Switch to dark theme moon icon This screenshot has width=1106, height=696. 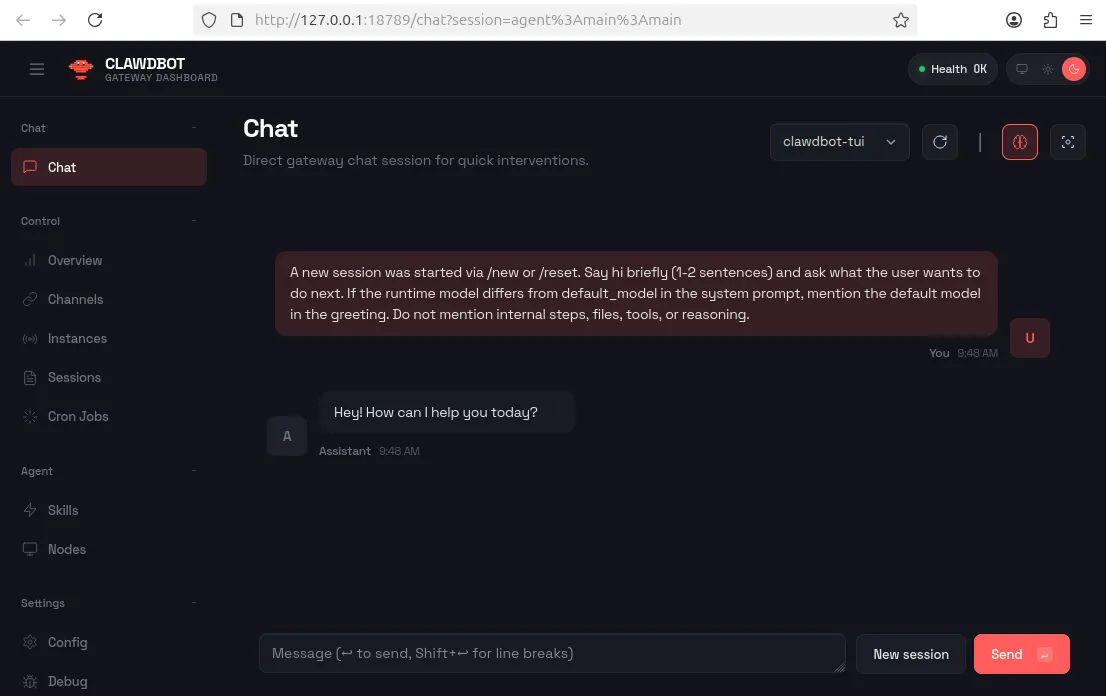tap(1073, 69)
